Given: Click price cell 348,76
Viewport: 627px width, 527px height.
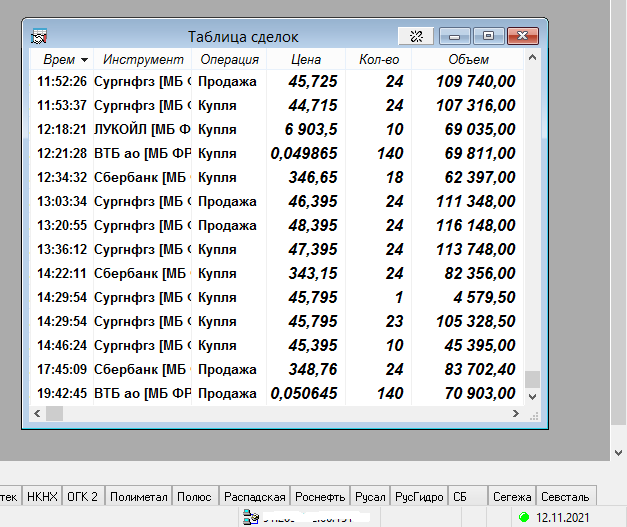Looking at the screenshot, I should [313, 369].
